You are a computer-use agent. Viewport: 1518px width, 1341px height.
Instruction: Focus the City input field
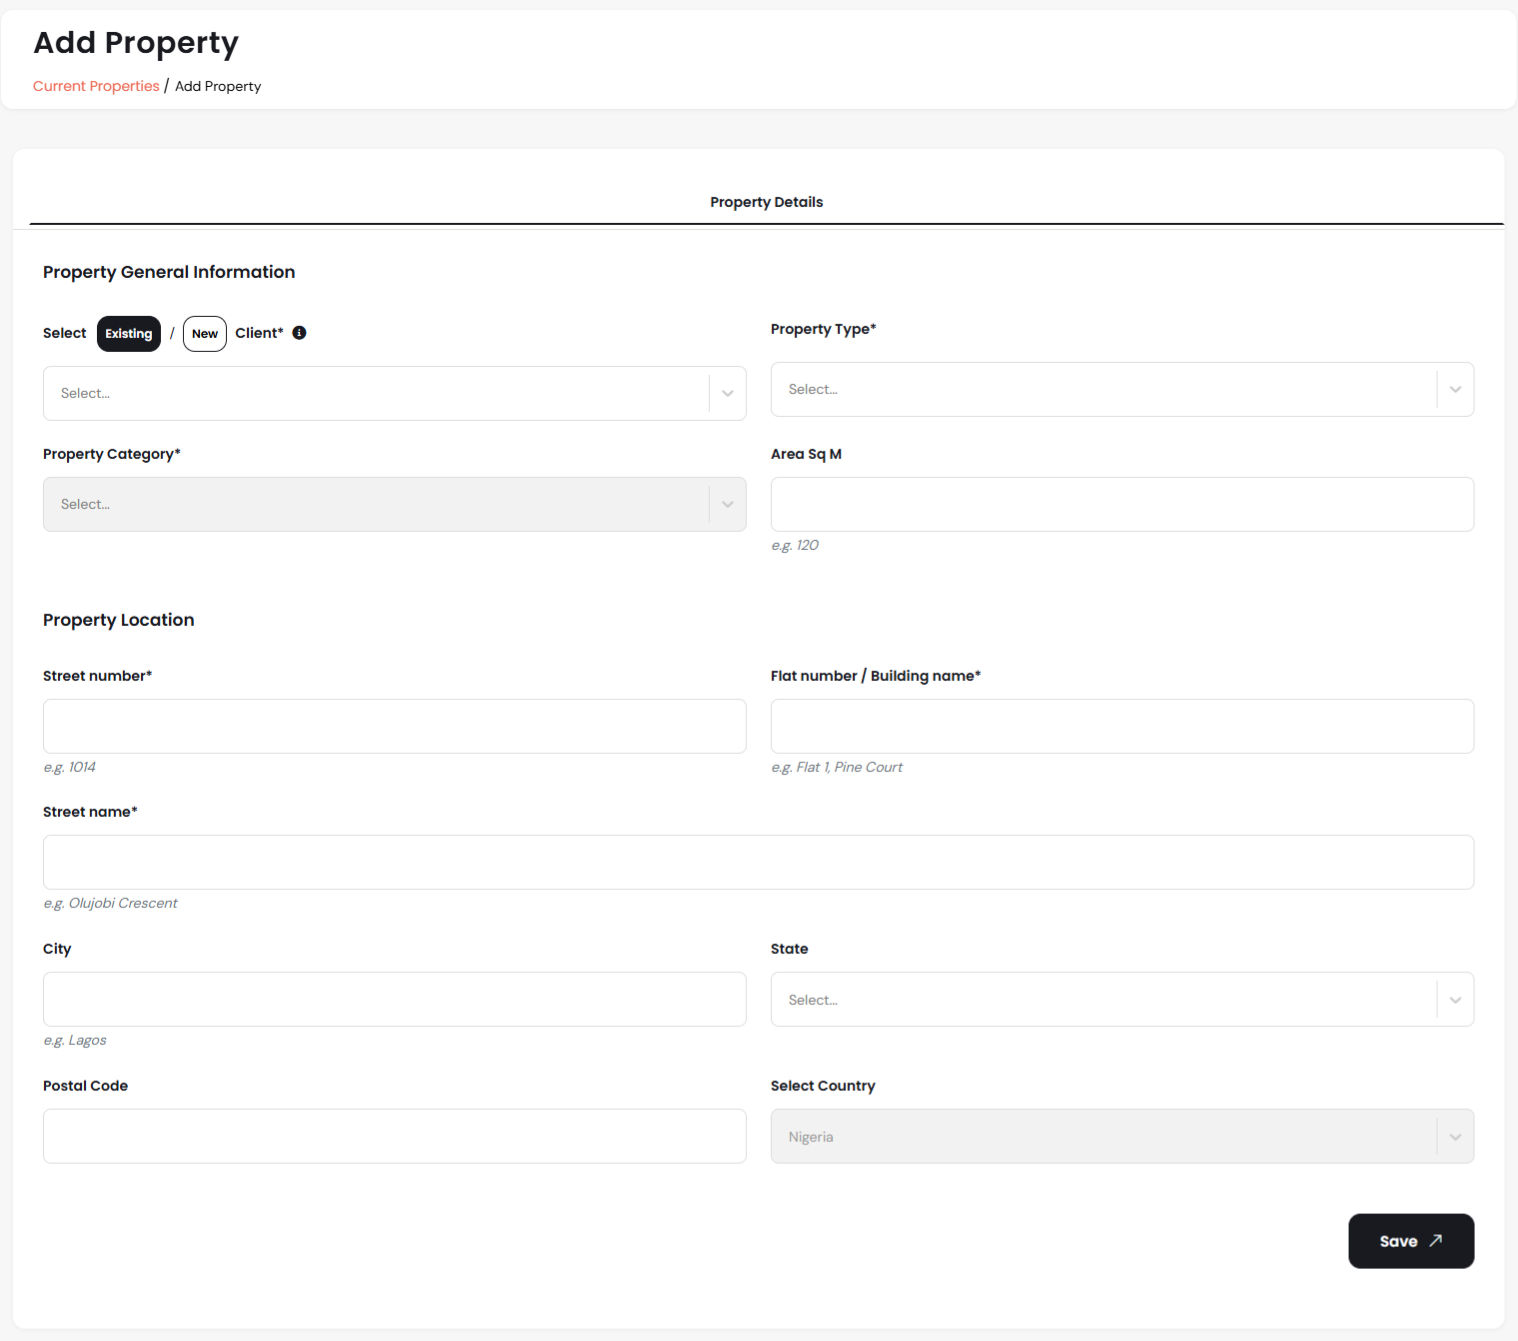coord(394,1000)
